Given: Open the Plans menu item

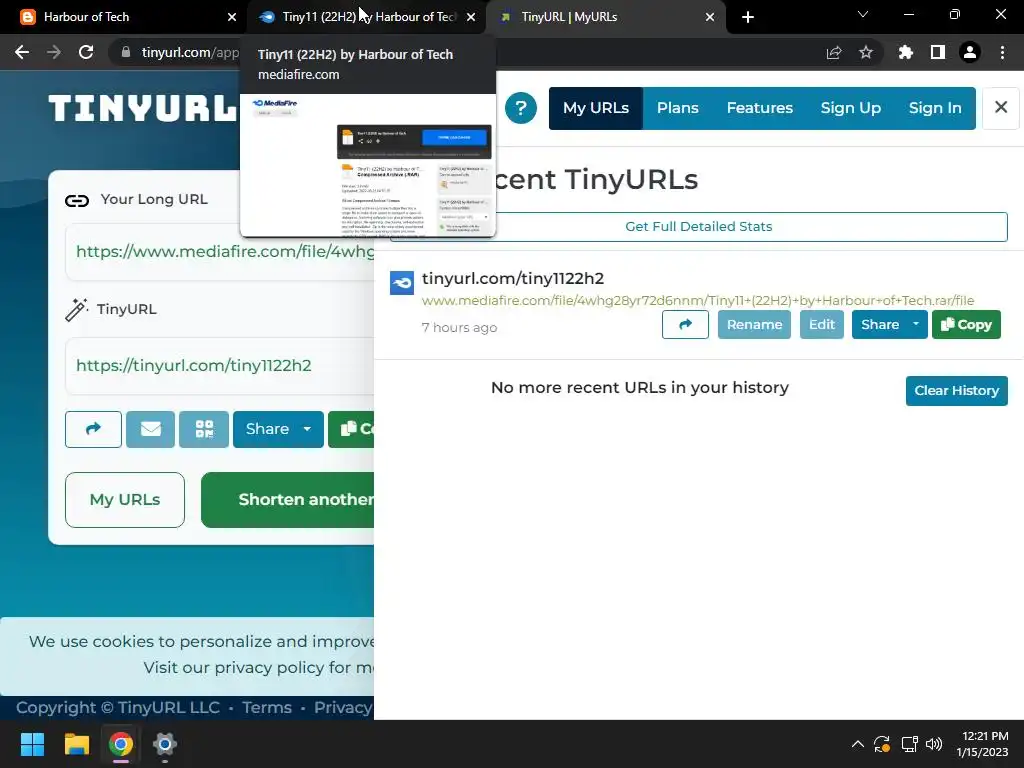Looking at the screenshot, I should click(x=677, y=108).
